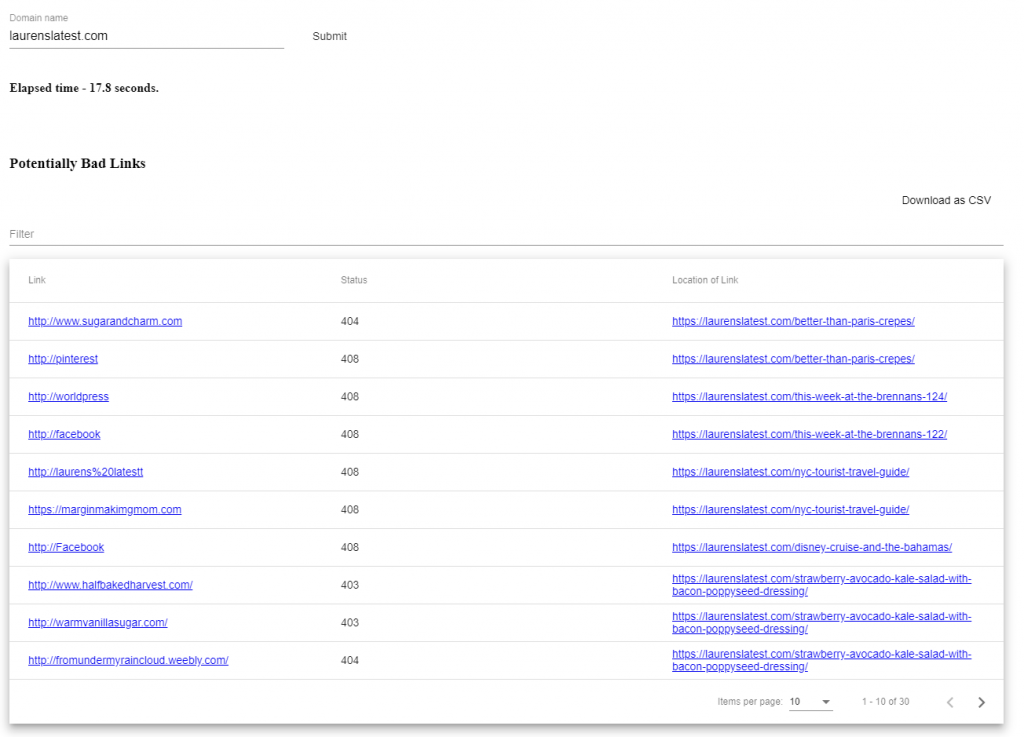Open the capitalized http://Facebook link
Image resolution: width=1024 pixels, height=737 pixels.
66,547
